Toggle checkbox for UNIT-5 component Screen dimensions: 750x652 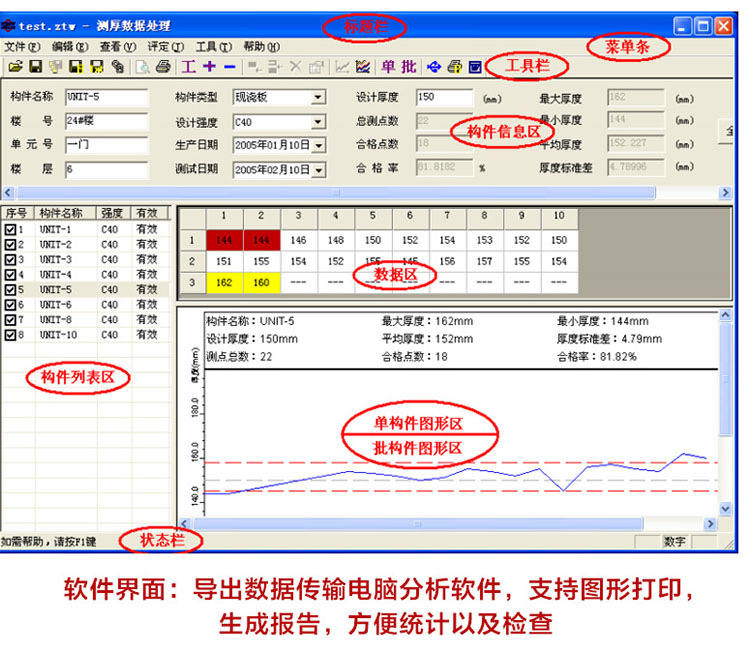10,290
